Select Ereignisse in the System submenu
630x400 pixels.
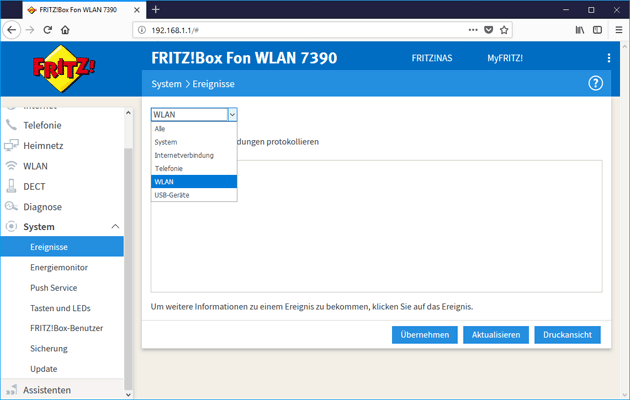pos(62,247)
